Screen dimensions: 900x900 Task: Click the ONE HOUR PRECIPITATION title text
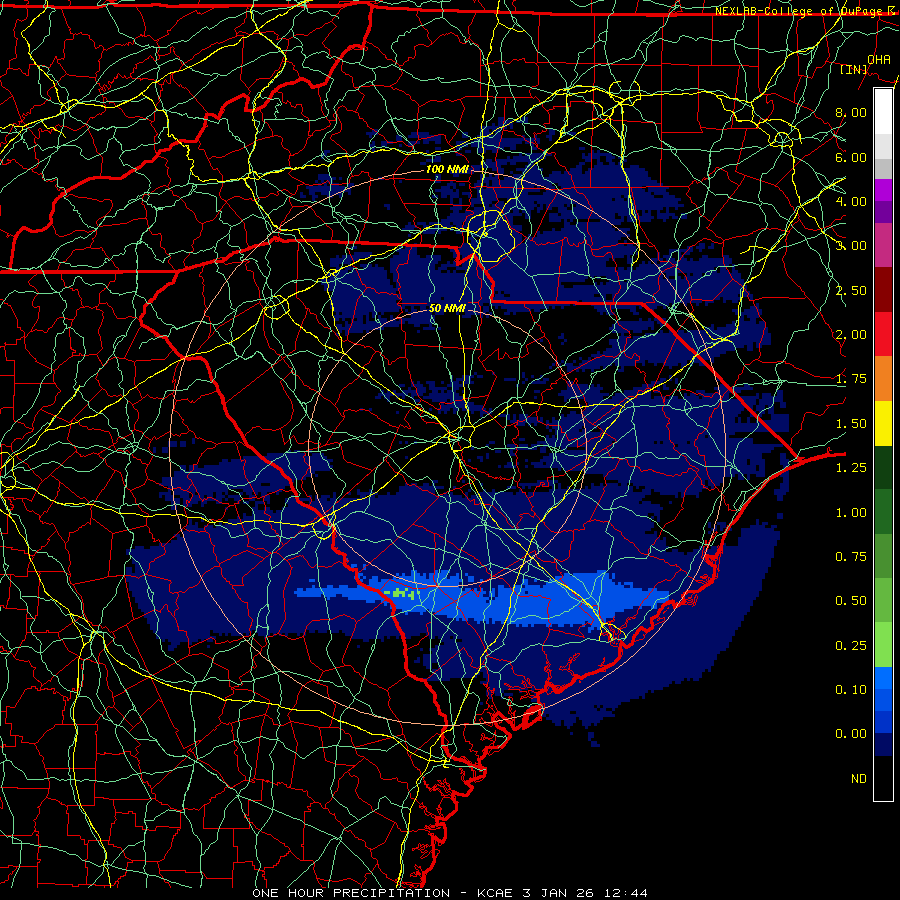351,893
